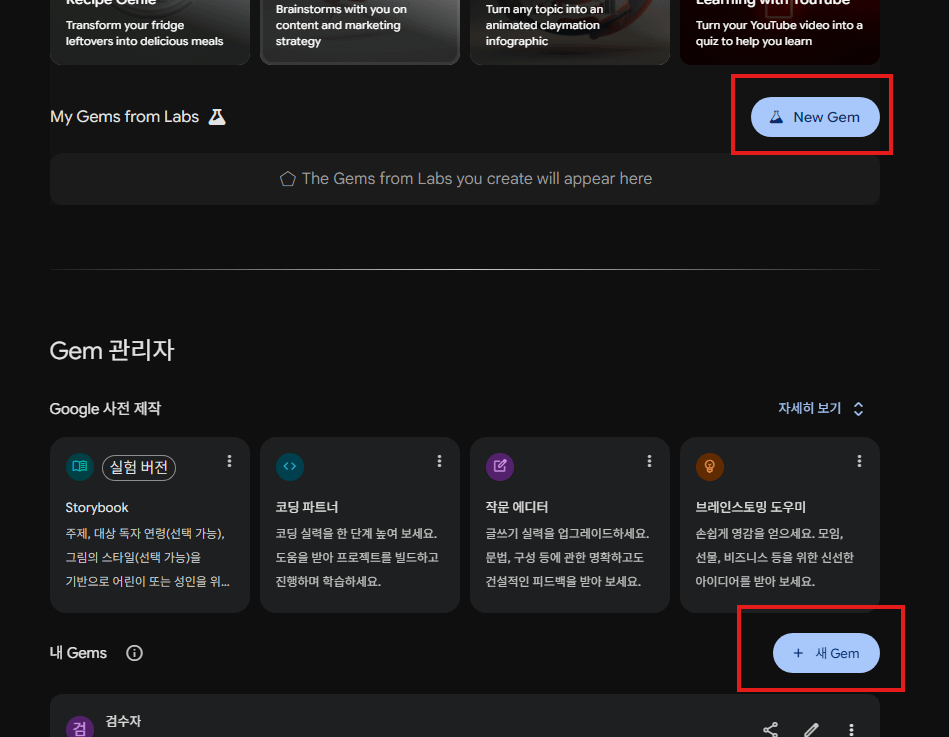Click the 내 Gems section label
949x737 pixels.
pyautogui.click(x=78, y=653)
